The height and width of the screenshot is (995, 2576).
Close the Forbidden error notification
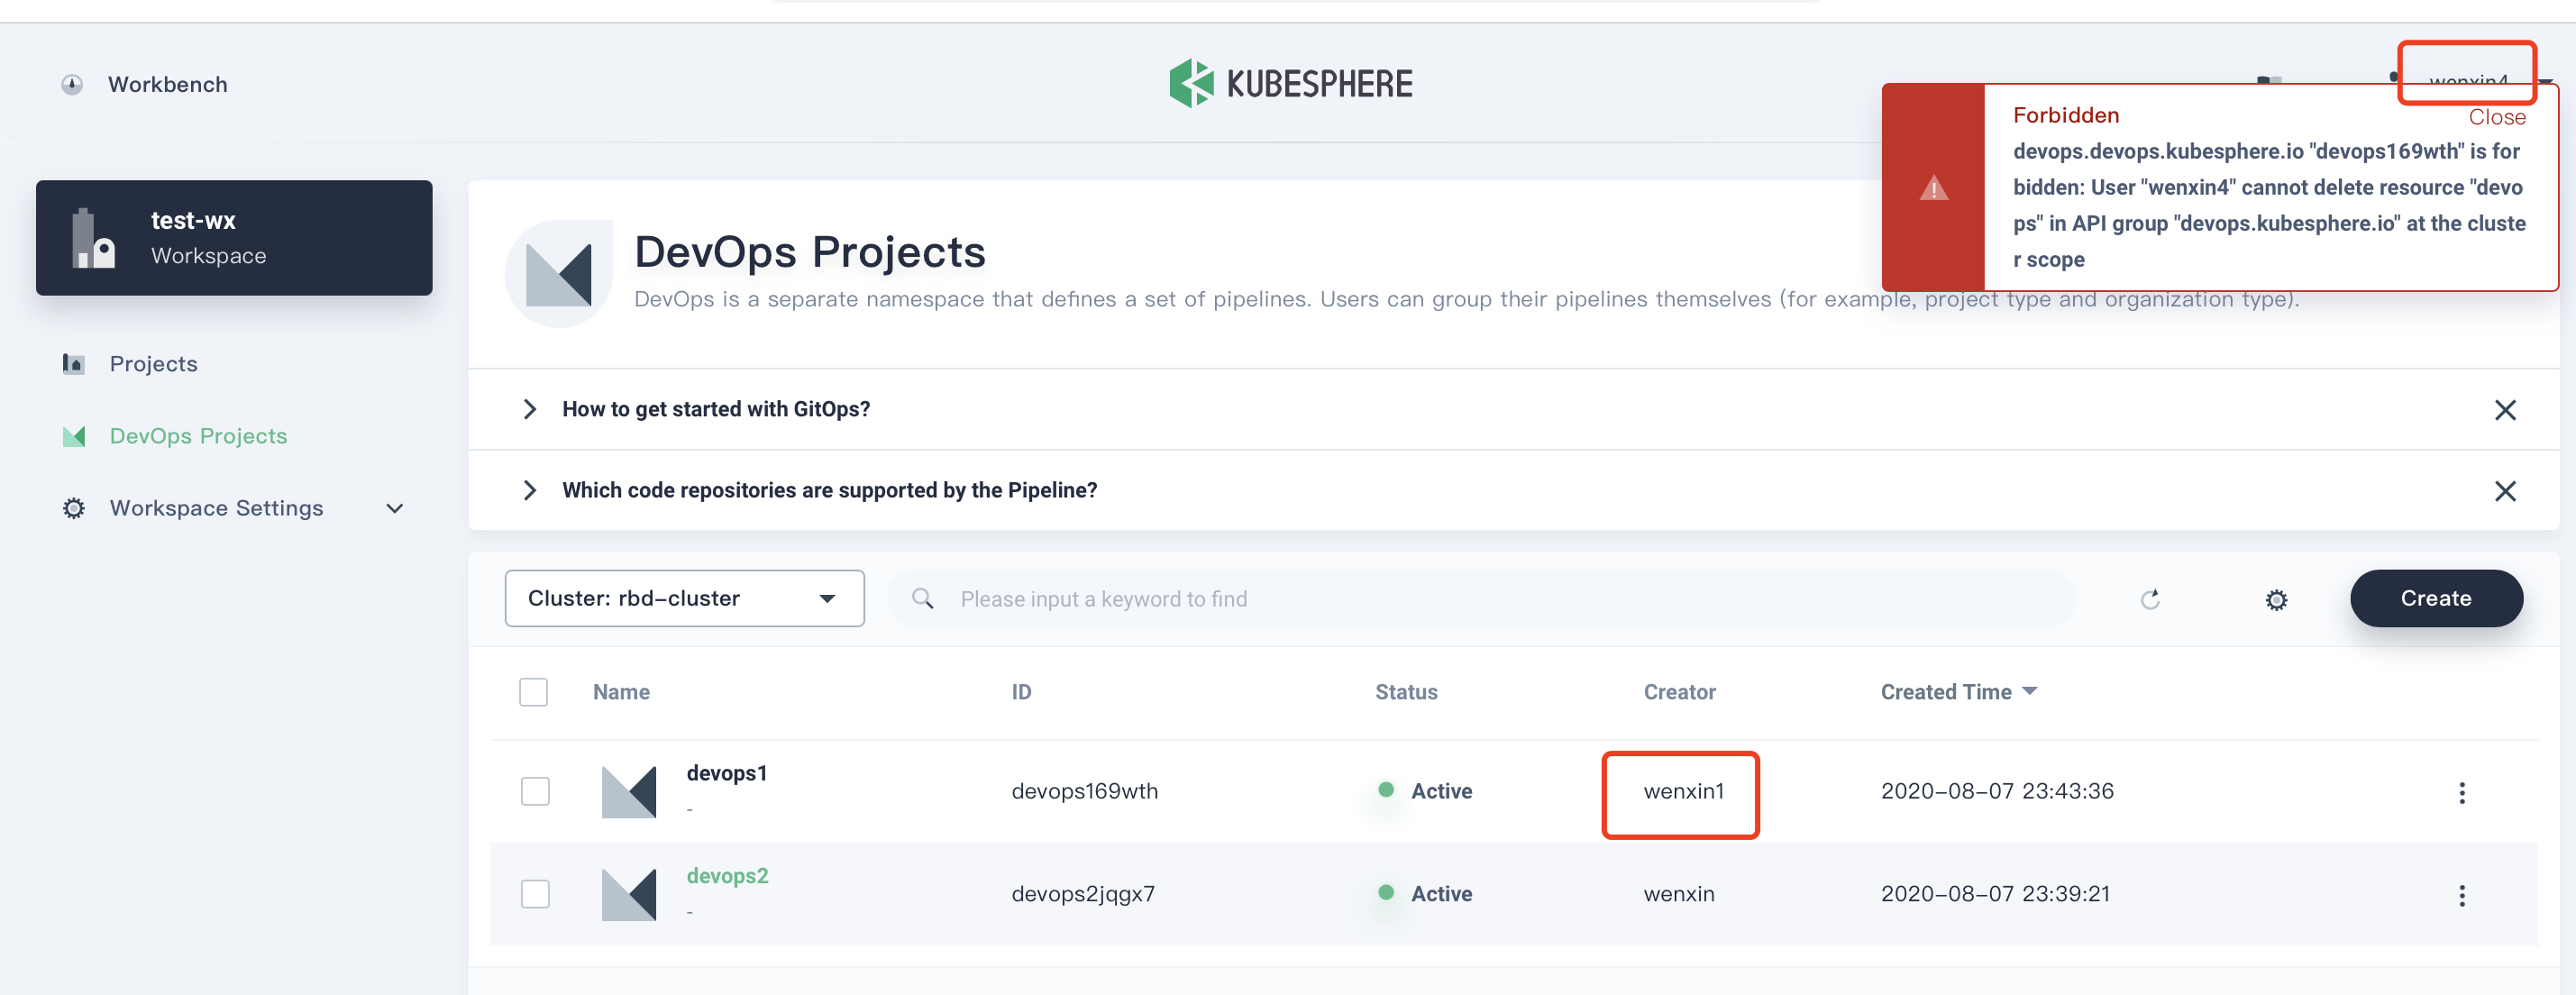click(x=2496, y=117)
